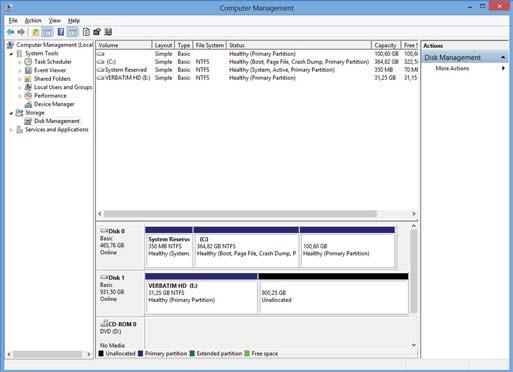Screen dimensions: 513x372
Task: Collapse the Disk Management actions section
Action: [503, 58]
